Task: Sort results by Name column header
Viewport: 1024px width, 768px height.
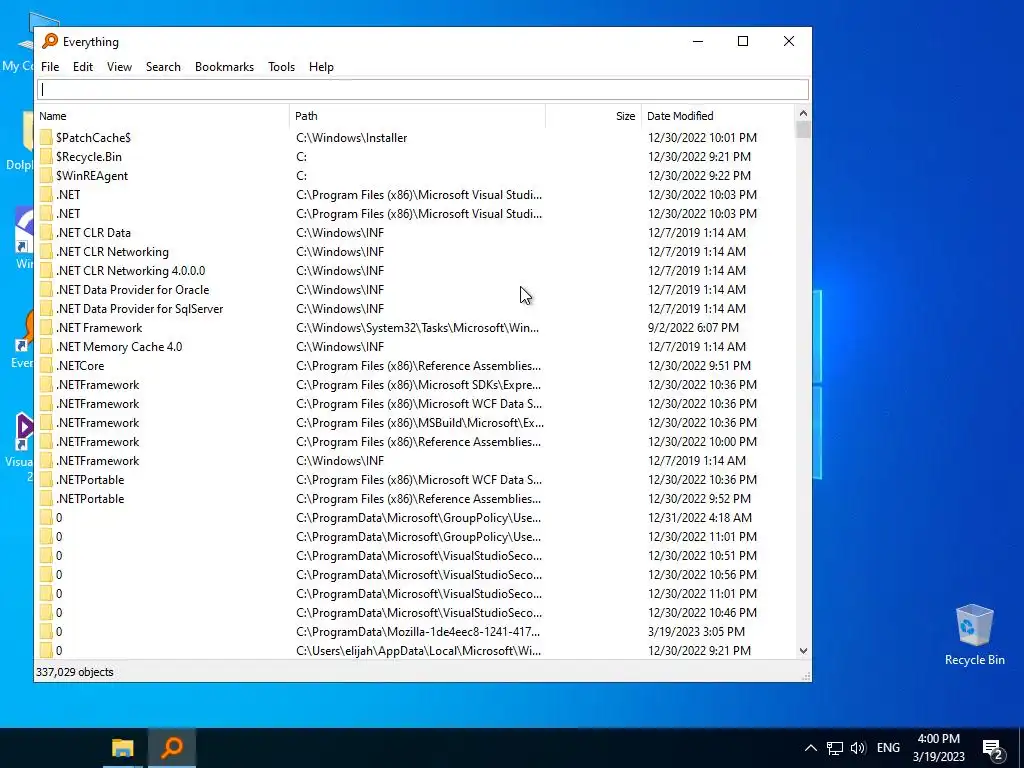Action: coord(163,116)
